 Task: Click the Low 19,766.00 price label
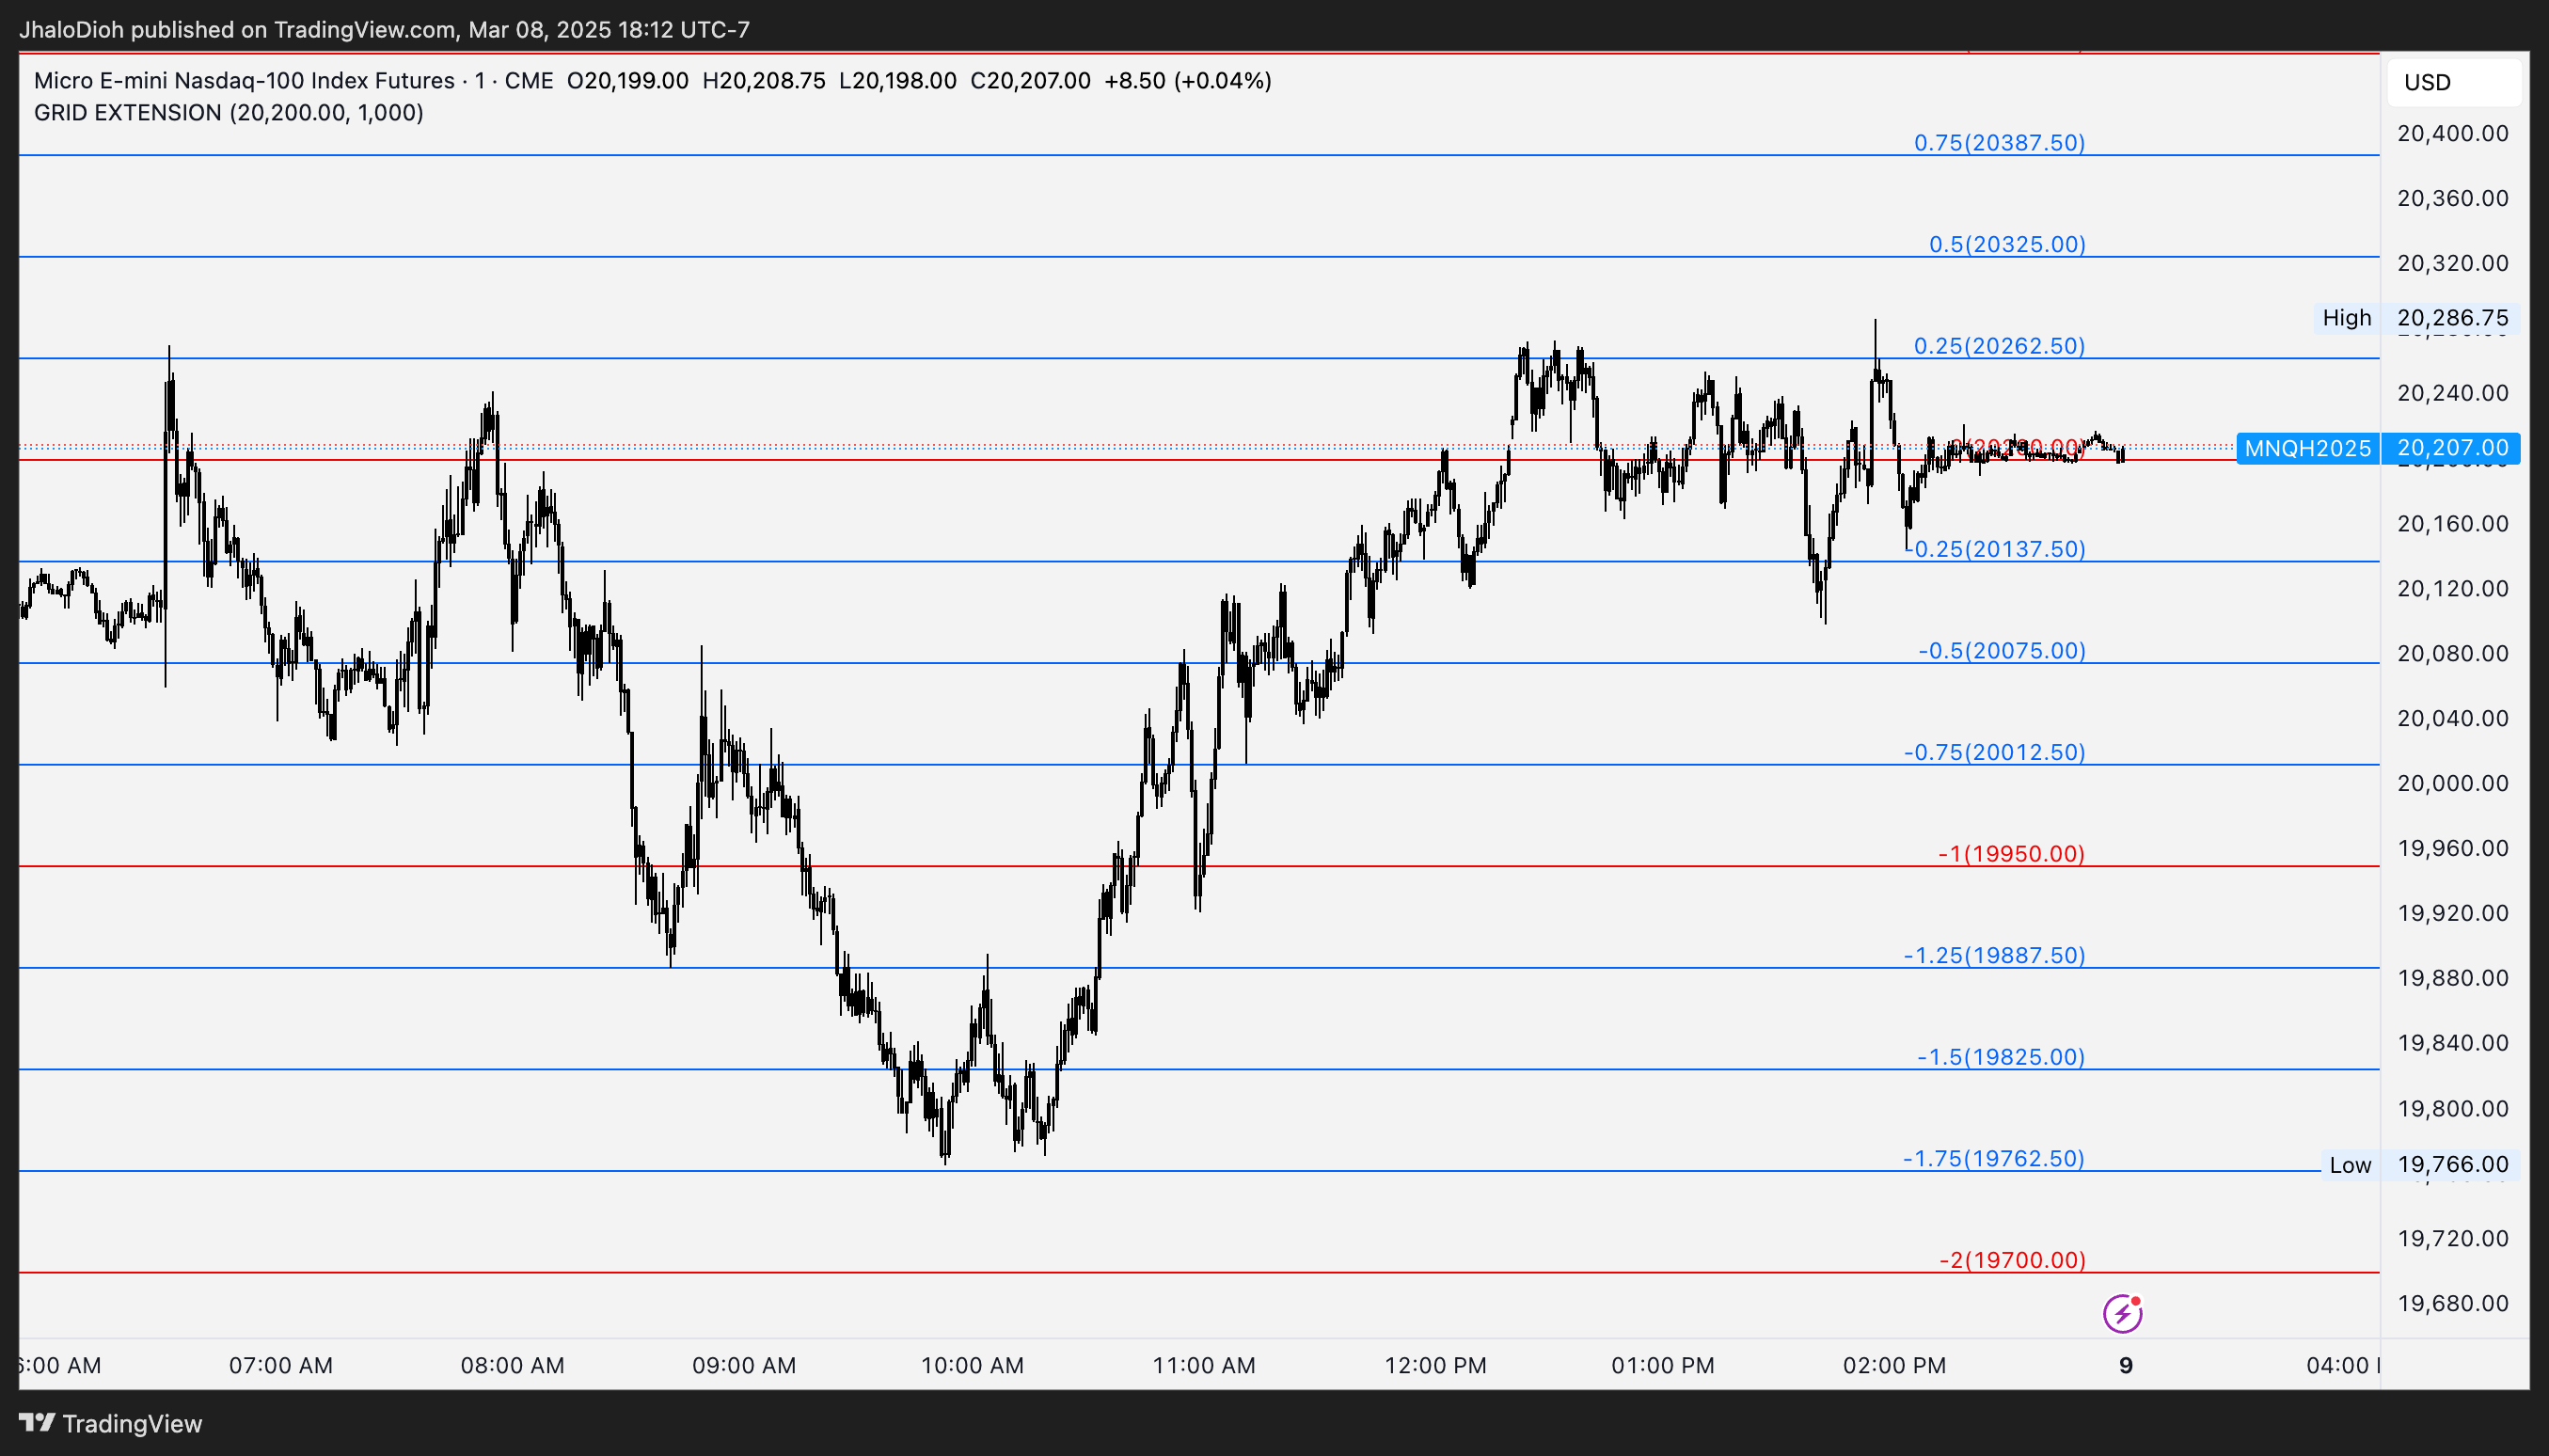click(2419, 1164)
